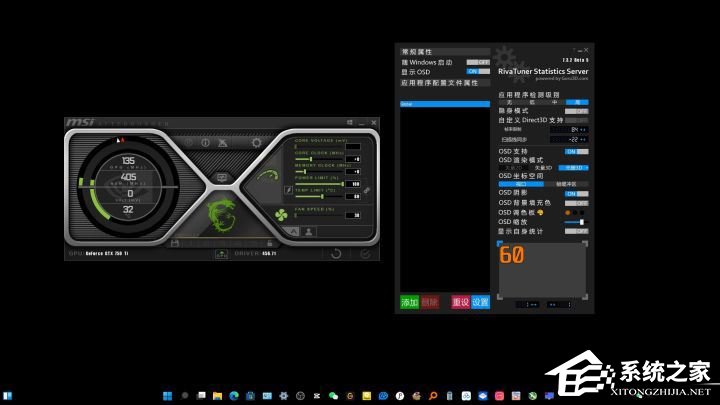
Task: Click the orange 60 OSD preview text
Action: pos(512,255)
